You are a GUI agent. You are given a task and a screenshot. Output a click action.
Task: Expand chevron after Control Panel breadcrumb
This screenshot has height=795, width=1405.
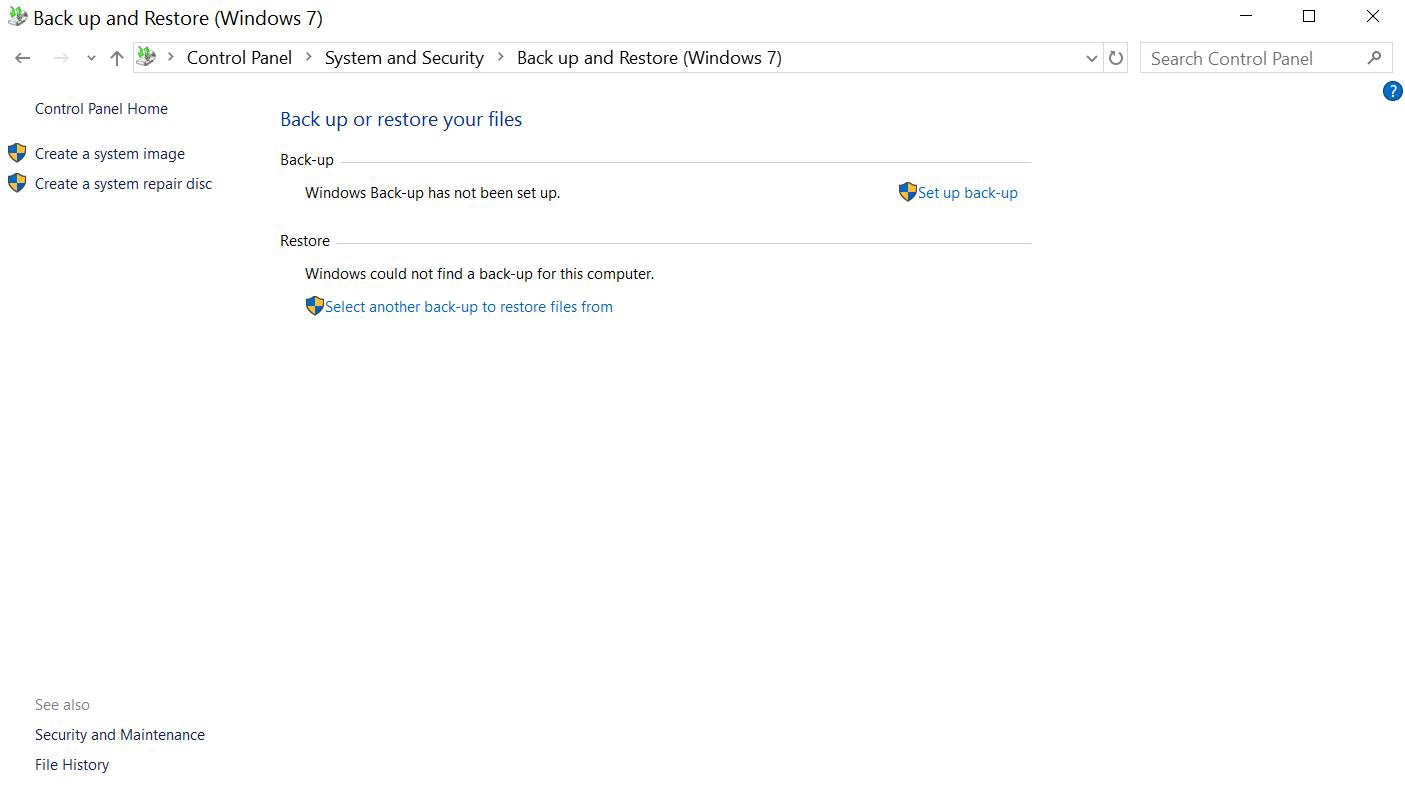click(309, 58)
